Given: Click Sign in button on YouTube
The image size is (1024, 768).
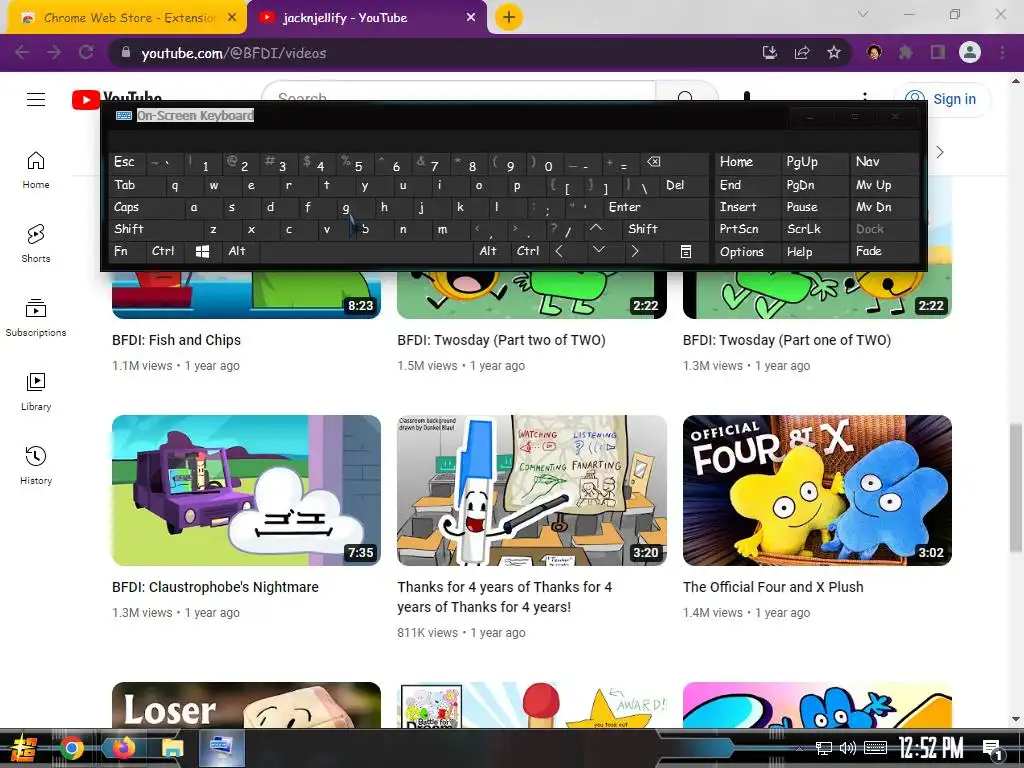Looking at the screenshot, I should point(942,99).
